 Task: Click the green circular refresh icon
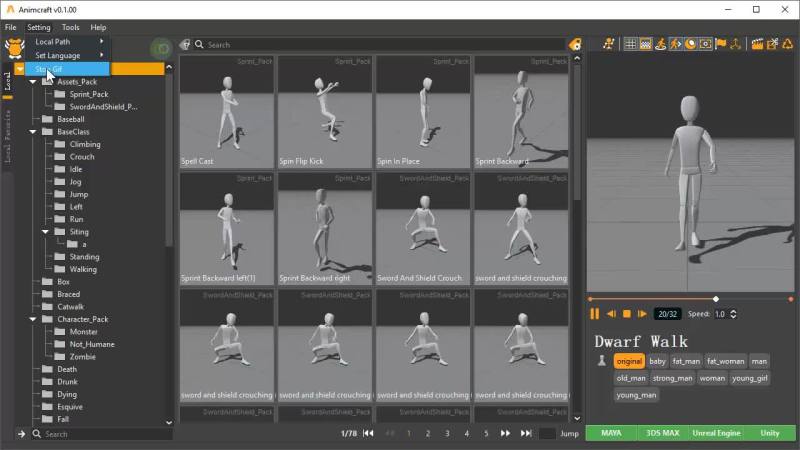[x=161, y=48]
